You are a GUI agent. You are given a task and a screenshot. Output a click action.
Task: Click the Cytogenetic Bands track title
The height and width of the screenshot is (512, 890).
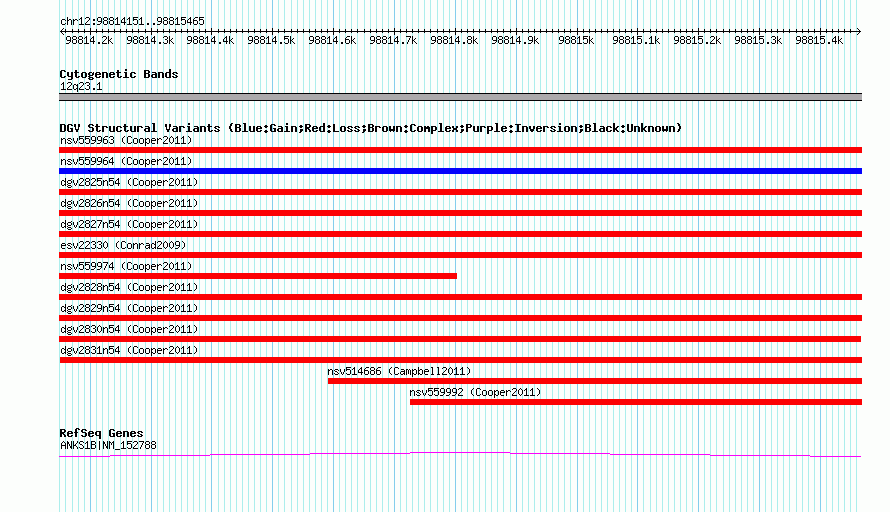119,74
